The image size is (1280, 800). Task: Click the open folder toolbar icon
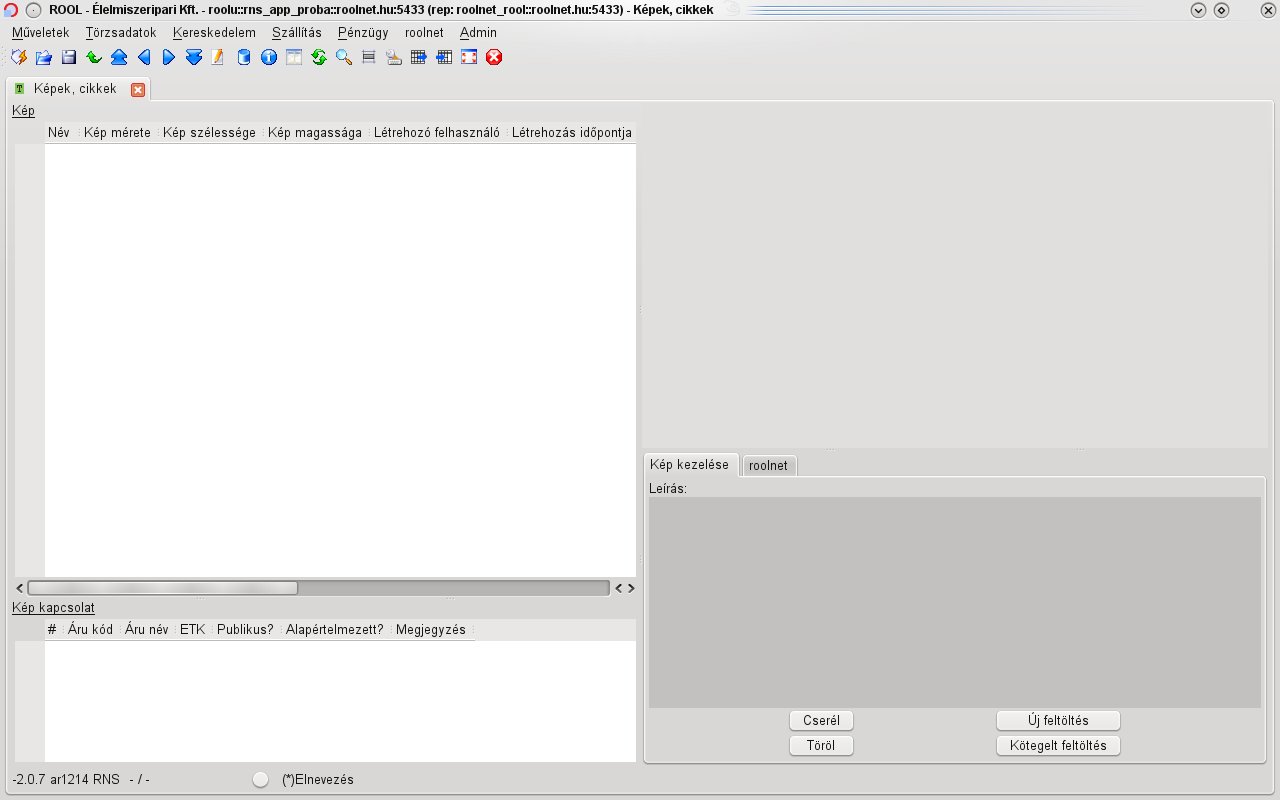pos(44,58)
